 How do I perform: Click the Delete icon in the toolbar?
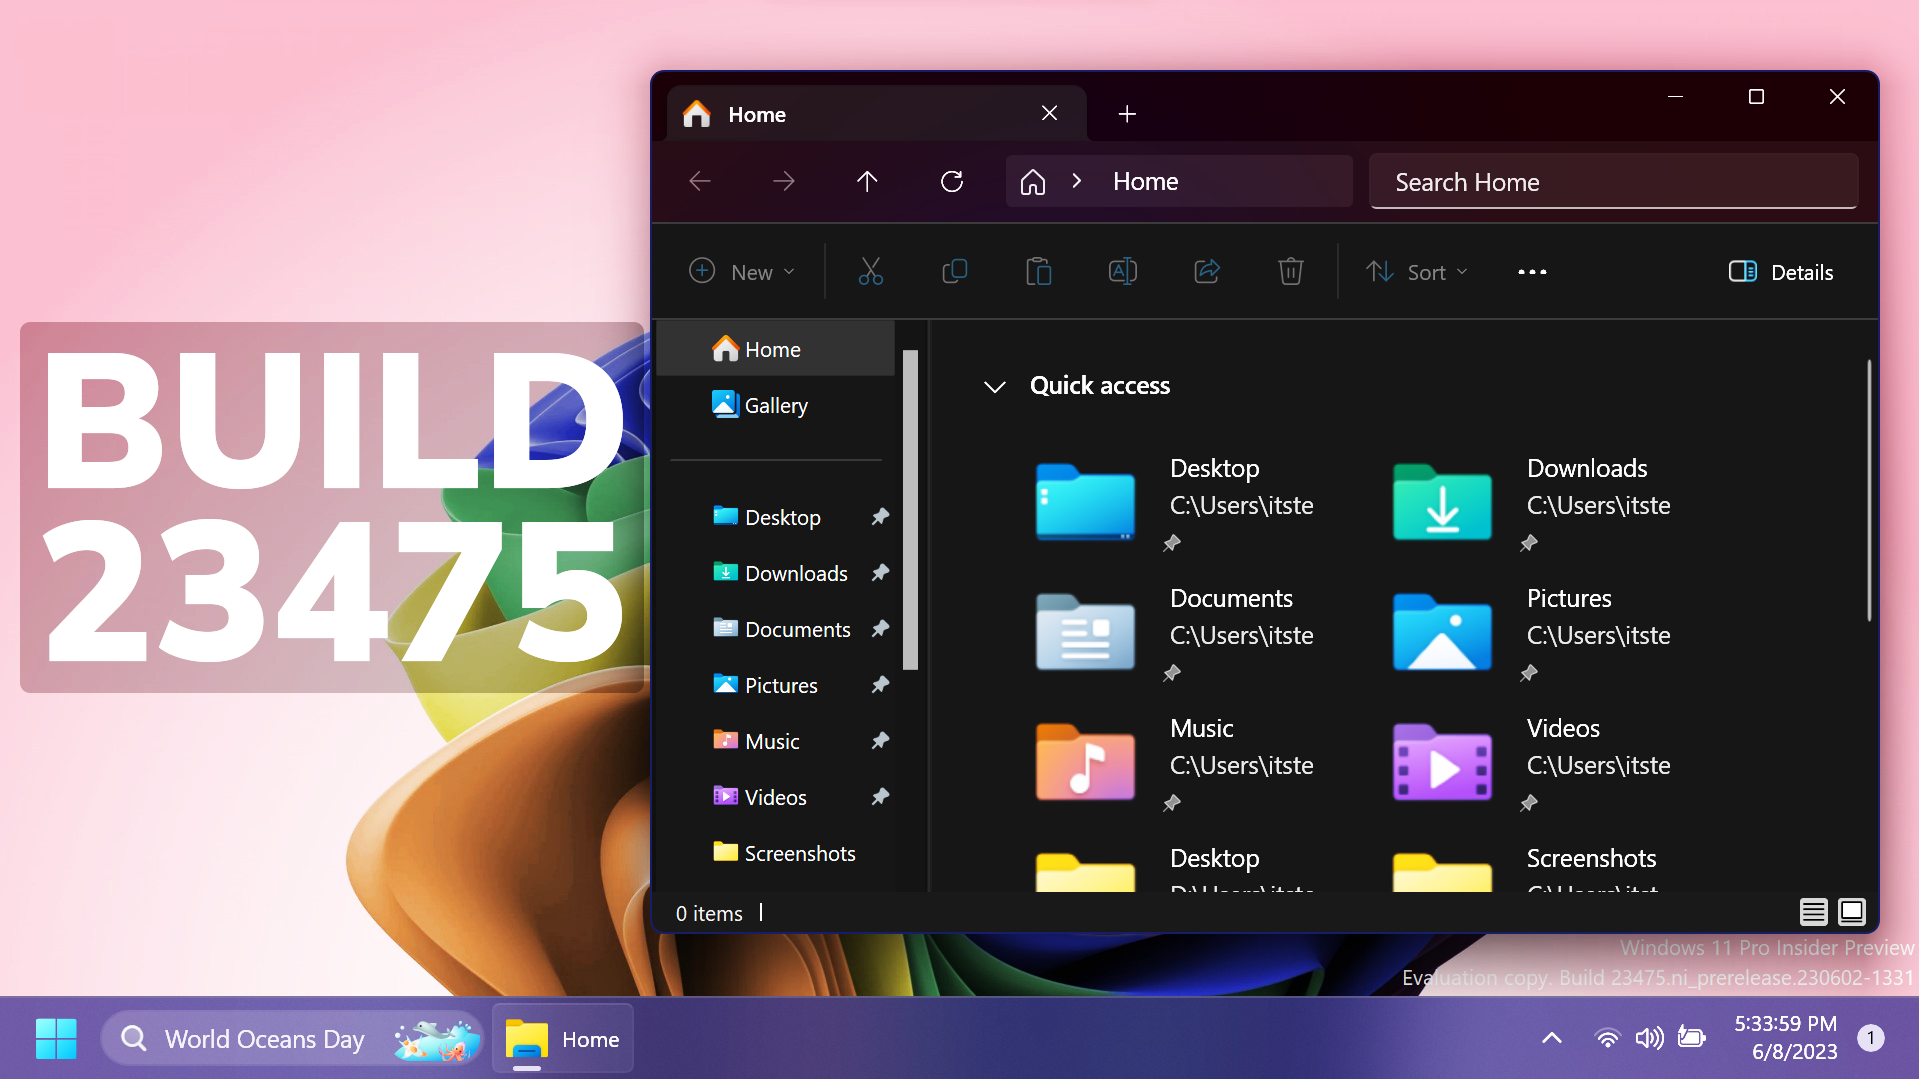[1290, 271]
